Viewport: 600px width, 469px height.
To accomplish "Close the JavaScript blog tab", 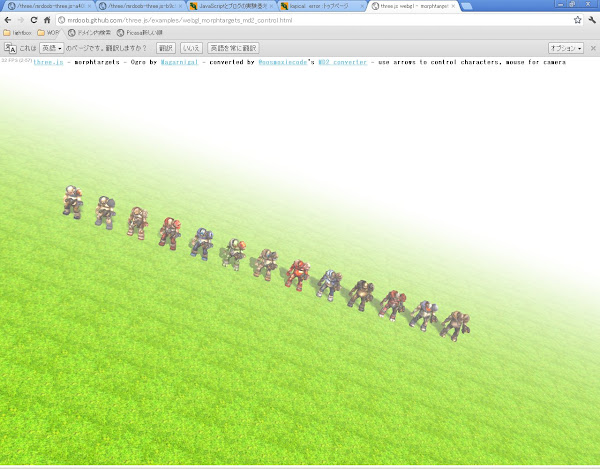I will [271, 6].
